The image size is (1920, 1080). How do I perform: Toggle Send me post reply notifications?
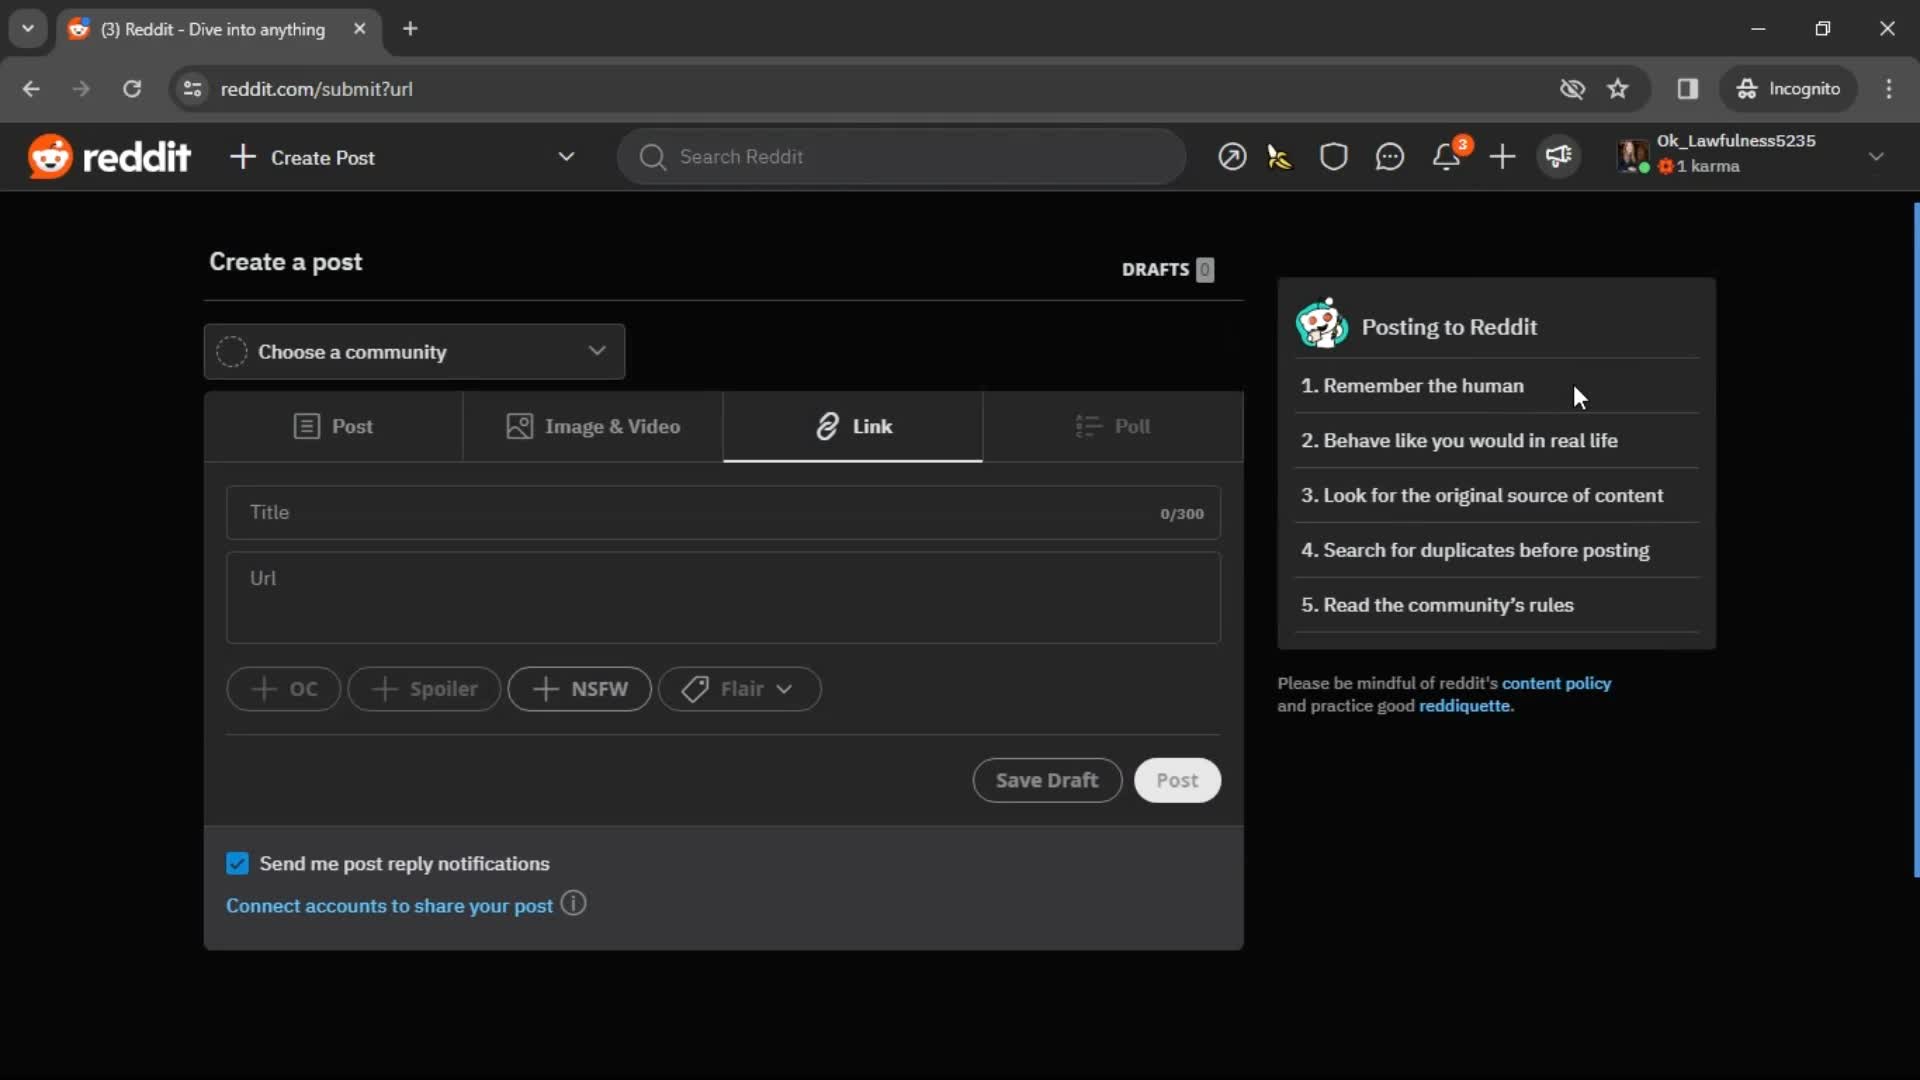pyautogui.click(x=239, y=864)
